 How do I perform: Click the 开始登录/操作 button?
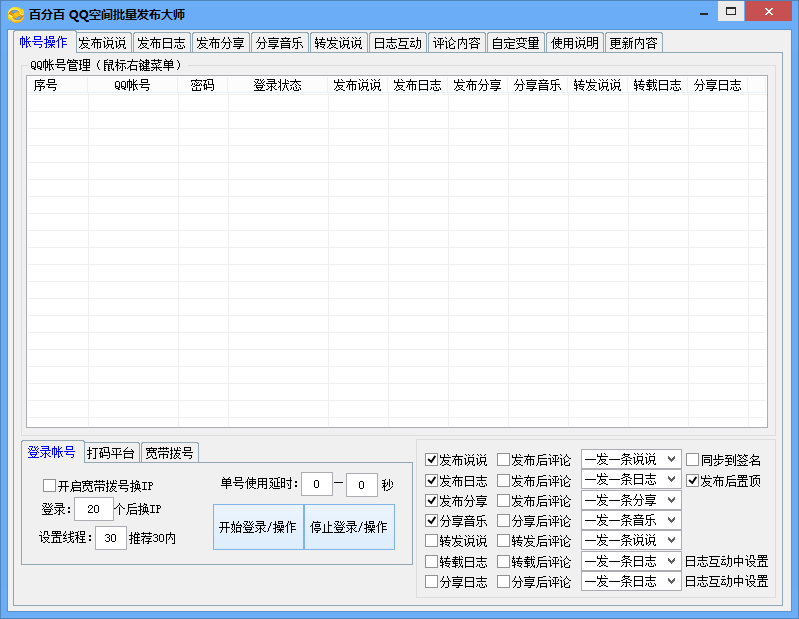click(x=258, y=527)
